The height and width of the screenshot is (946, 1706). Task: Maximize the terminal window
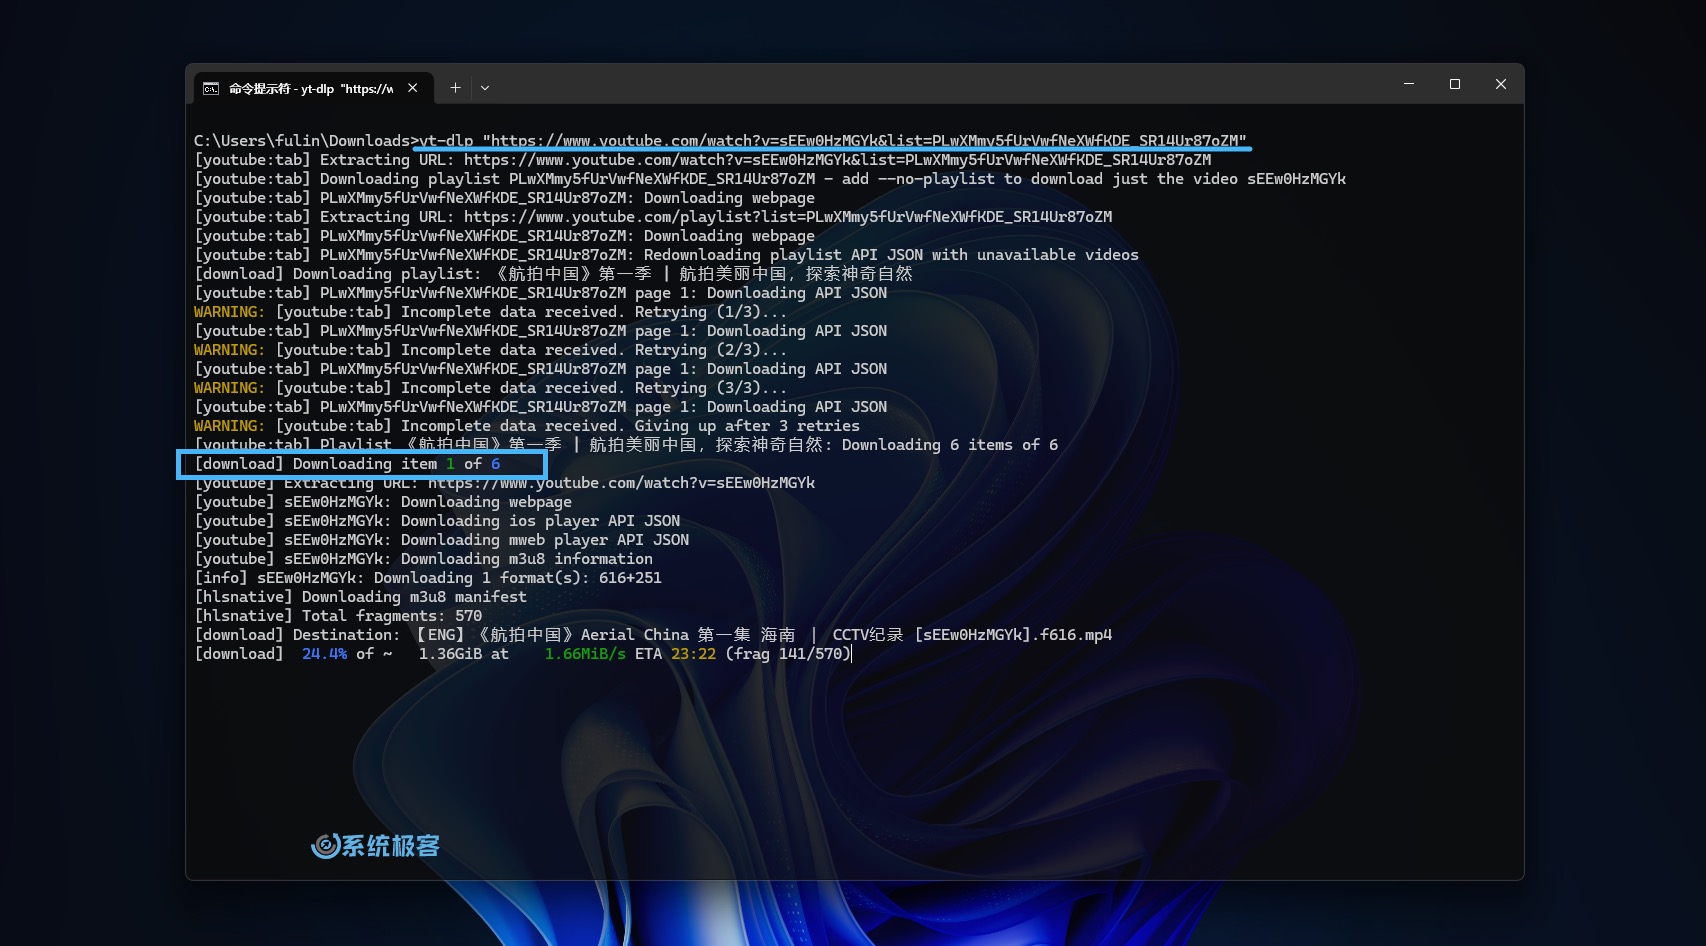(1455, 84)
